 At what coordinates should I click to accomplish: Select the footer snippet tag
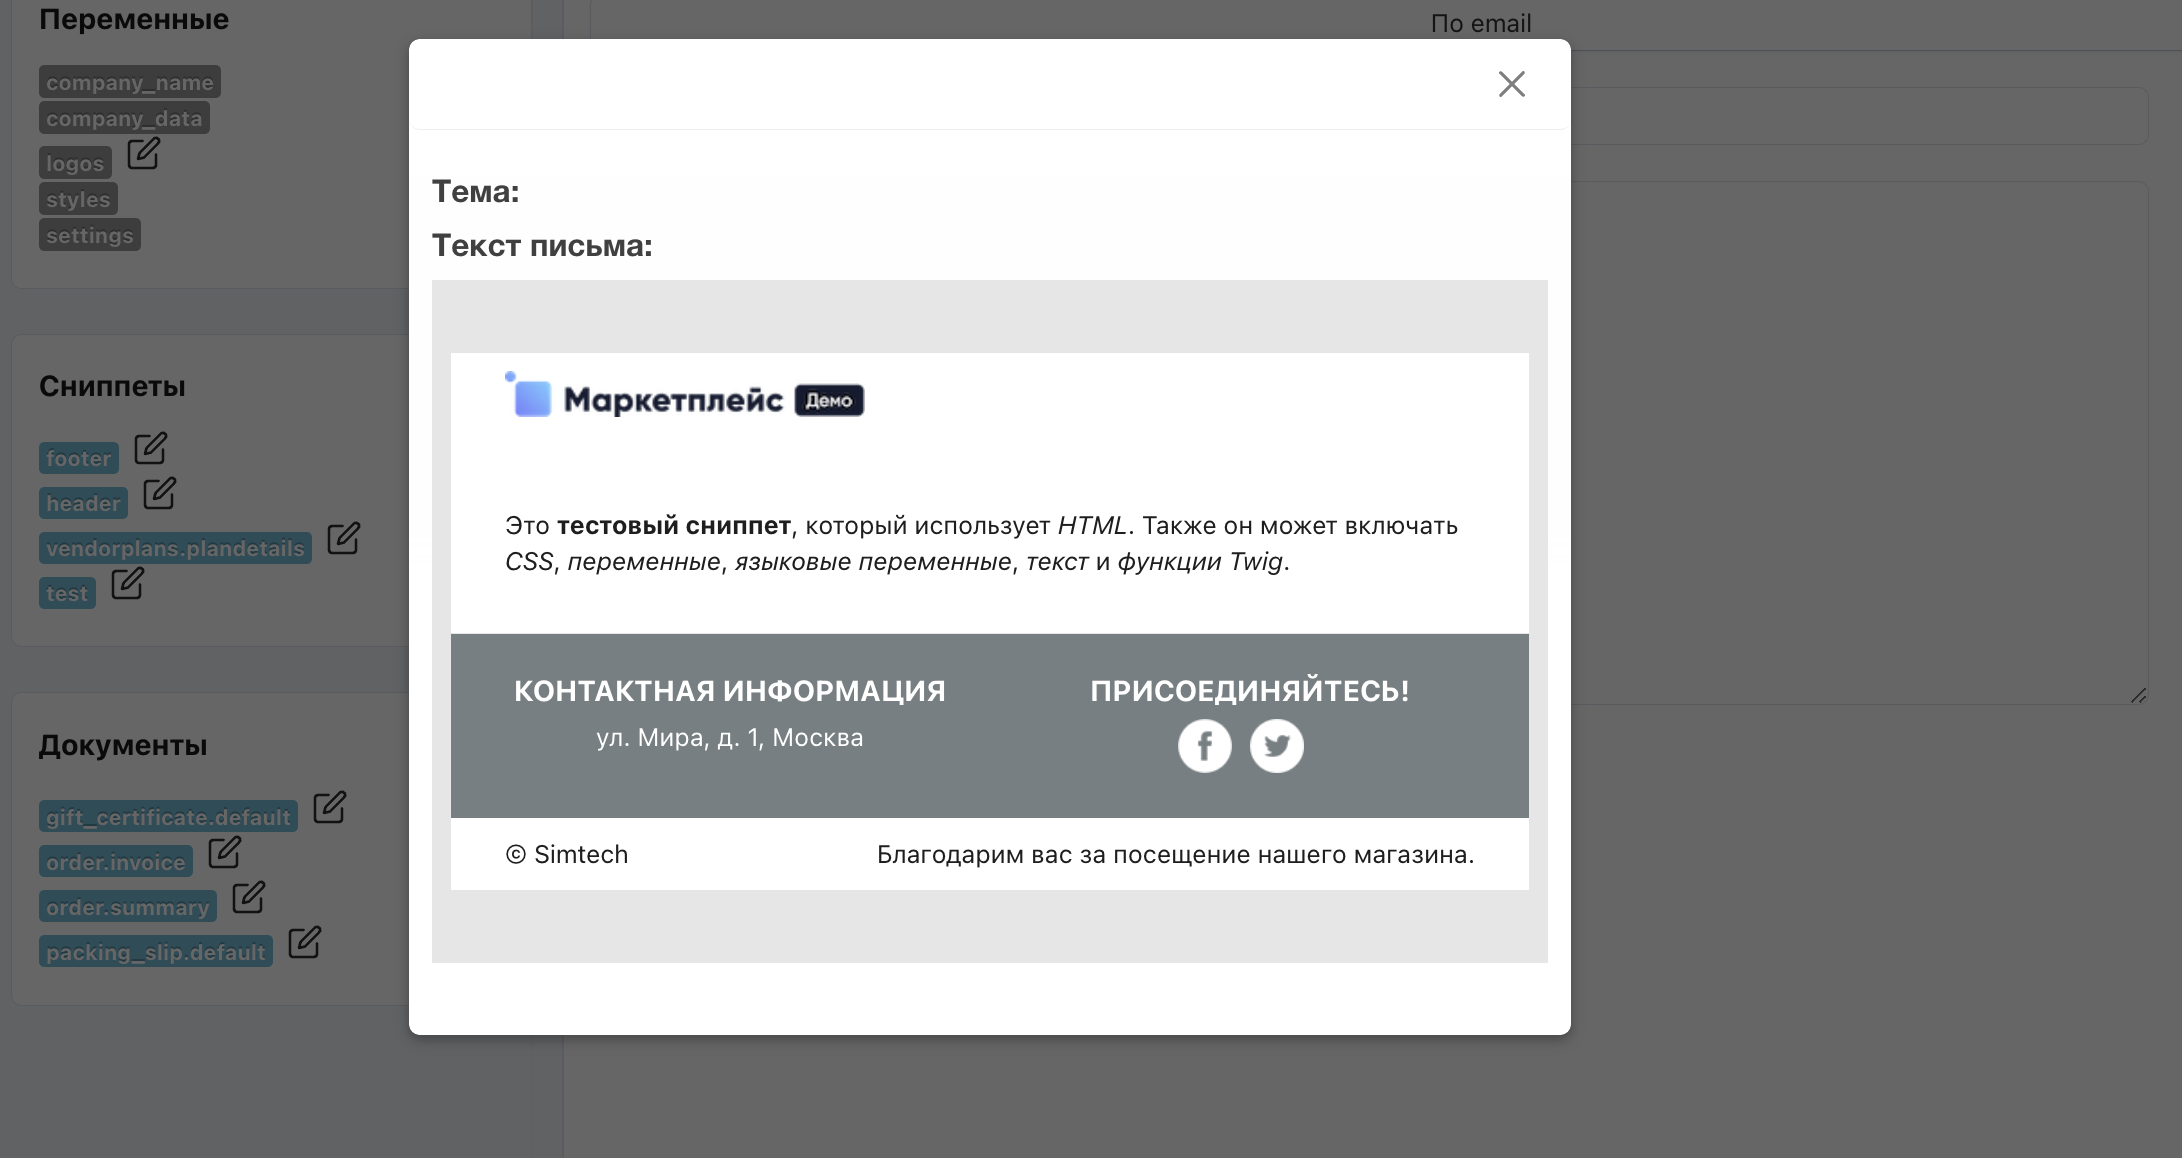click(x=78, y=458)
